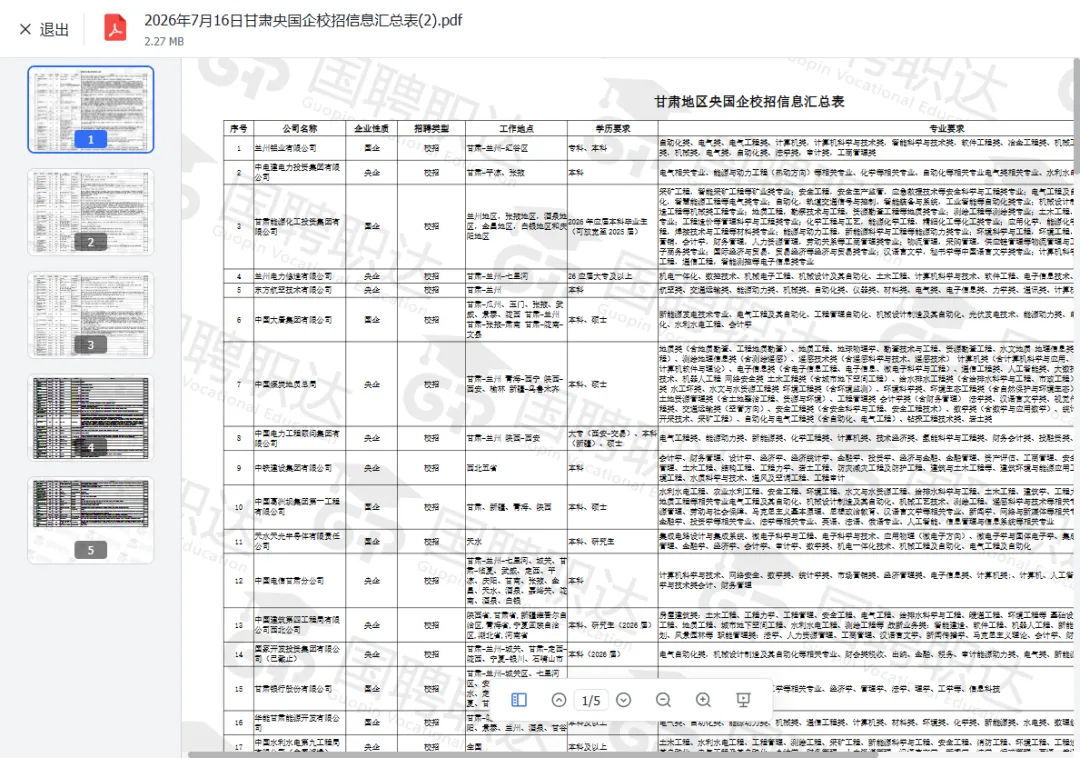The width and height of the screenshot is (1080, 758).
Task: Click education cell 26应届大专及以上
Action: [612, 276]
